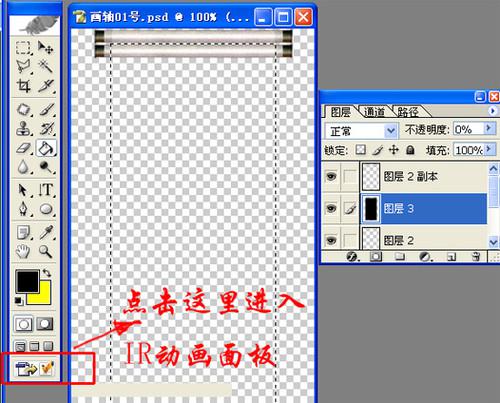Viewport: 500px width, 403px height.
Task: Click the black thumbnail of 图层 3
Action: point(371,209)
